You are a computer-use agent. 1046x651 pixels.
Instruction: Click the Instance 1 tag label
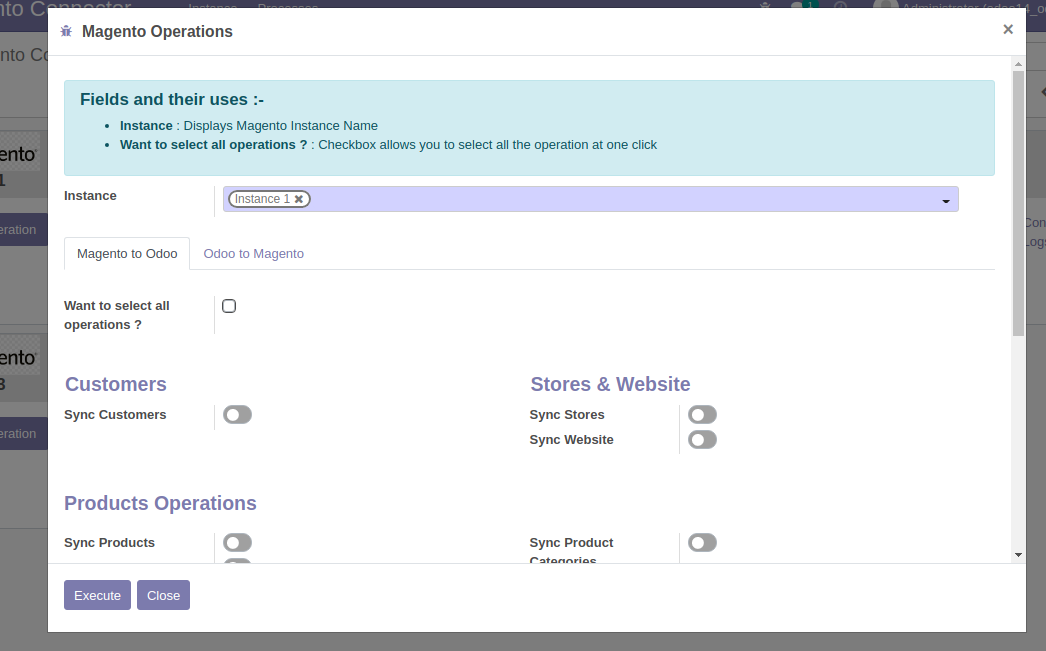(x=262, y=199)
